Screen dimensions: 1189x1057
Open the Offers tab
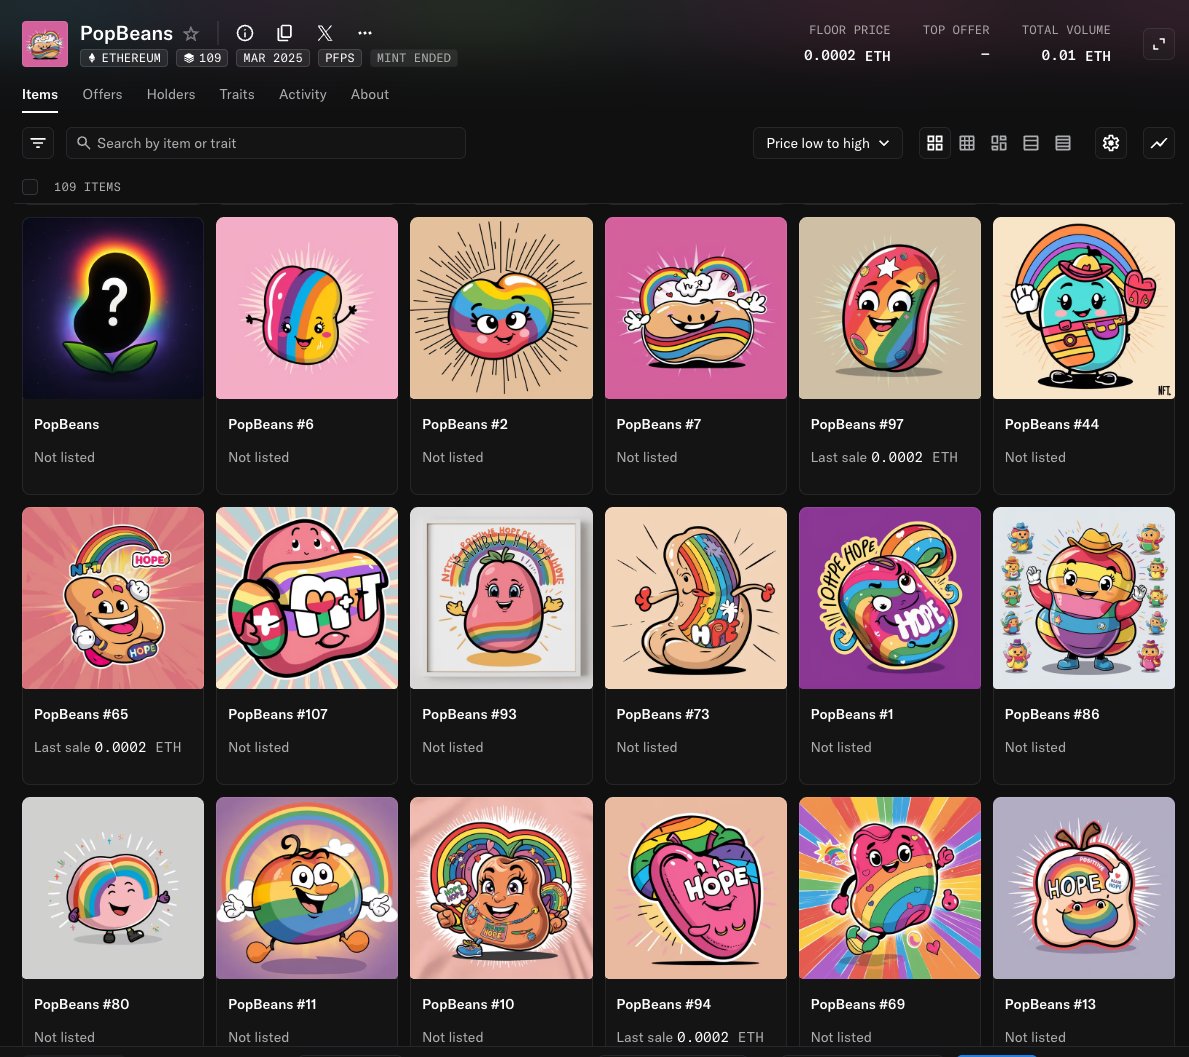[x=102, y=95]
